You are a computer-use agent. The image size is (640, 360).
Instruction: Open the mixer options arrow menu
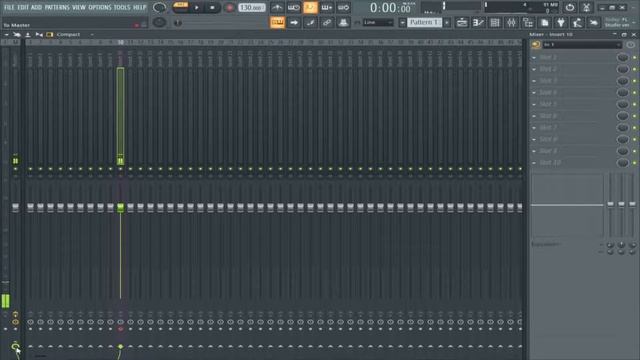(6, 35)
